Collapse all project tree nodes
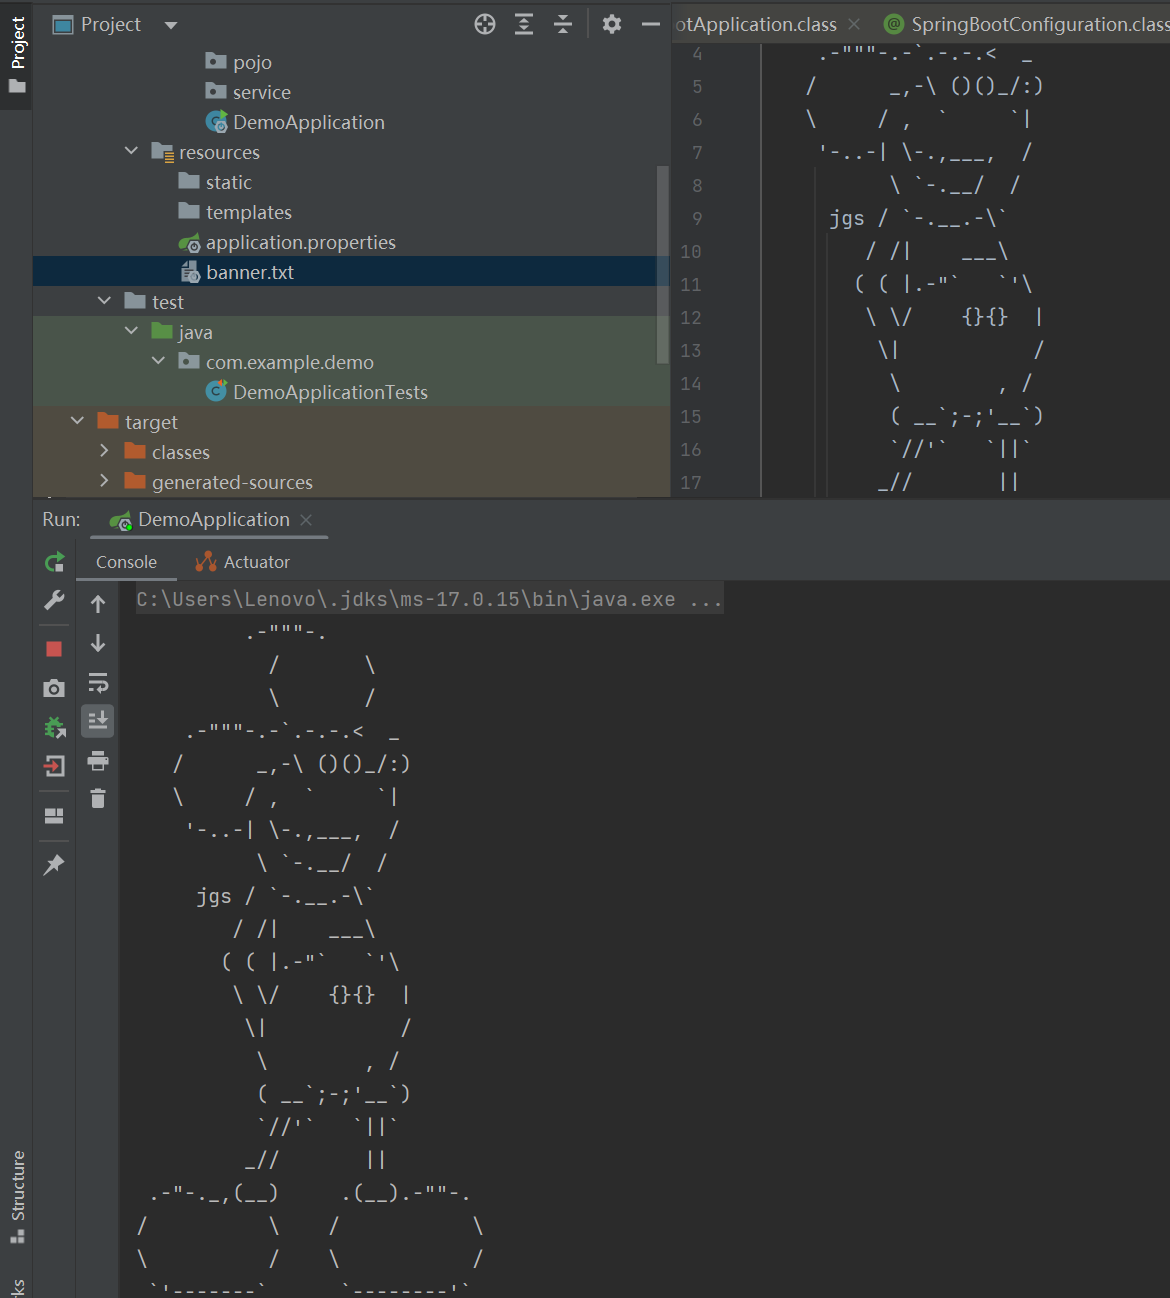The height and width of the screenshot is (1298, 1170). 563,25
